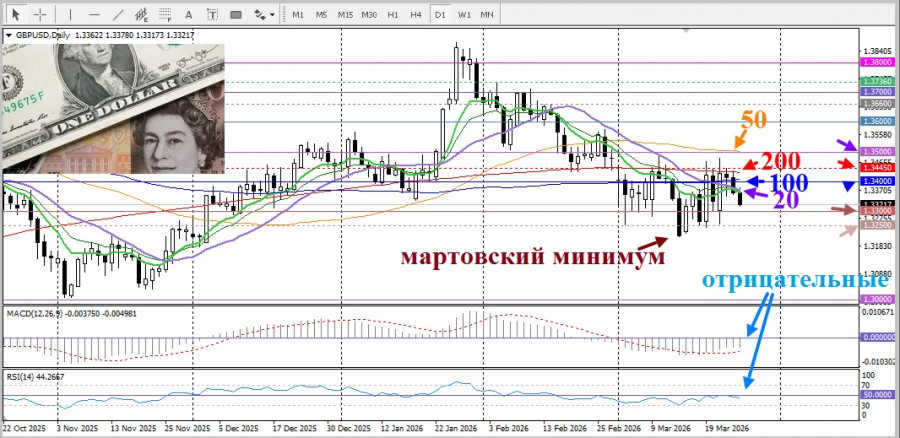Screen dimensions: 900x438
Task: Click the dollar and pound banknote image
Action: 113,108
